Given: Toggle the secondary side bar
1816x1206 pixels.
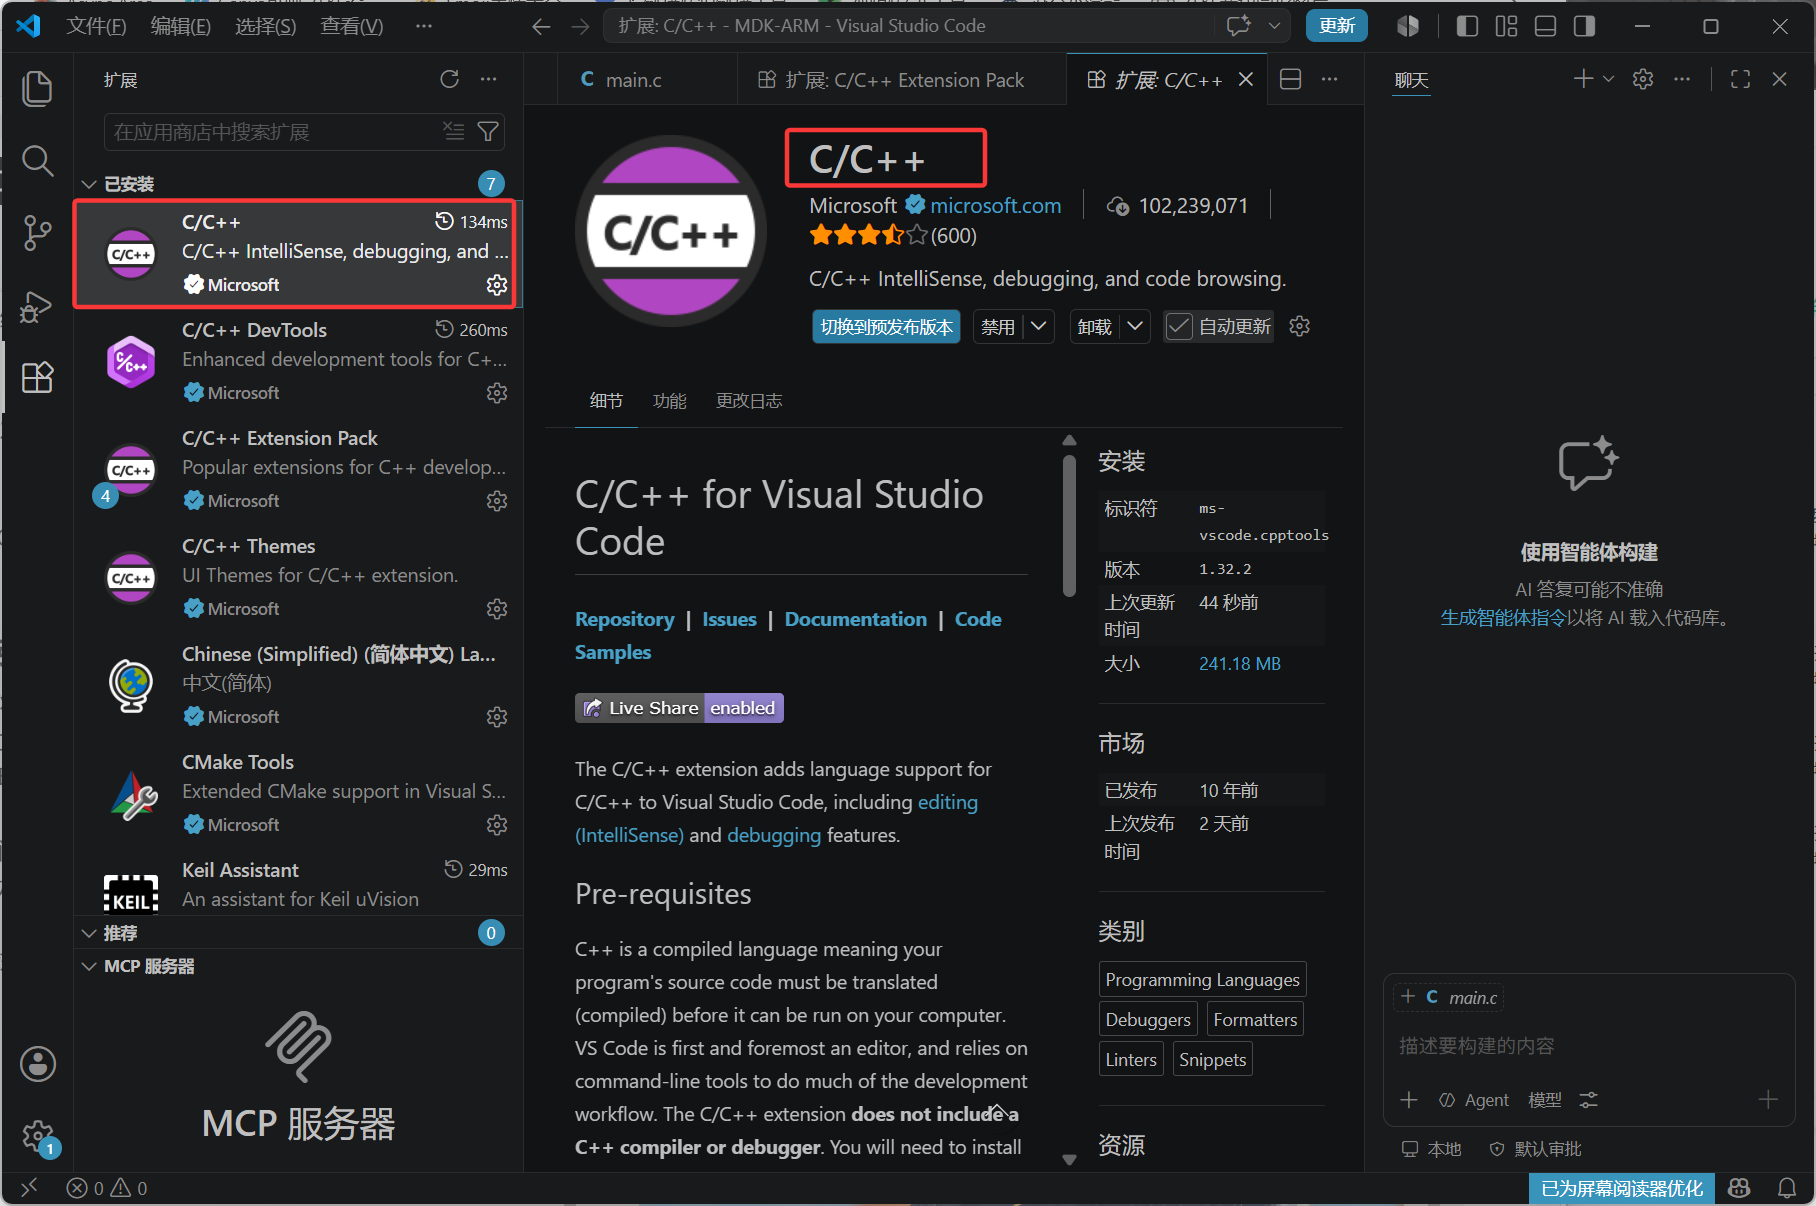Looking at the screenshot, I should pyautogui.click(x=1584, y=26).
